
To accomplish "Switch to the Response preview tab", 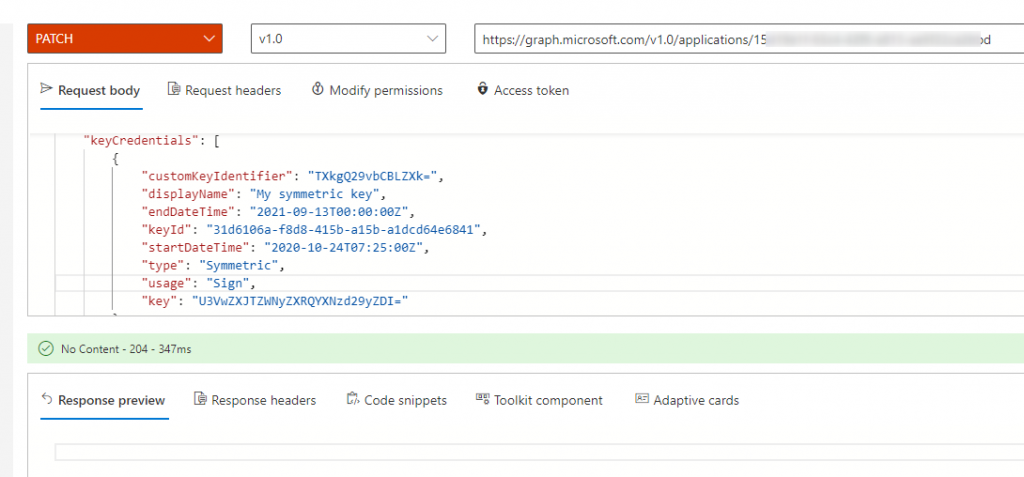I will coord(104,400).
